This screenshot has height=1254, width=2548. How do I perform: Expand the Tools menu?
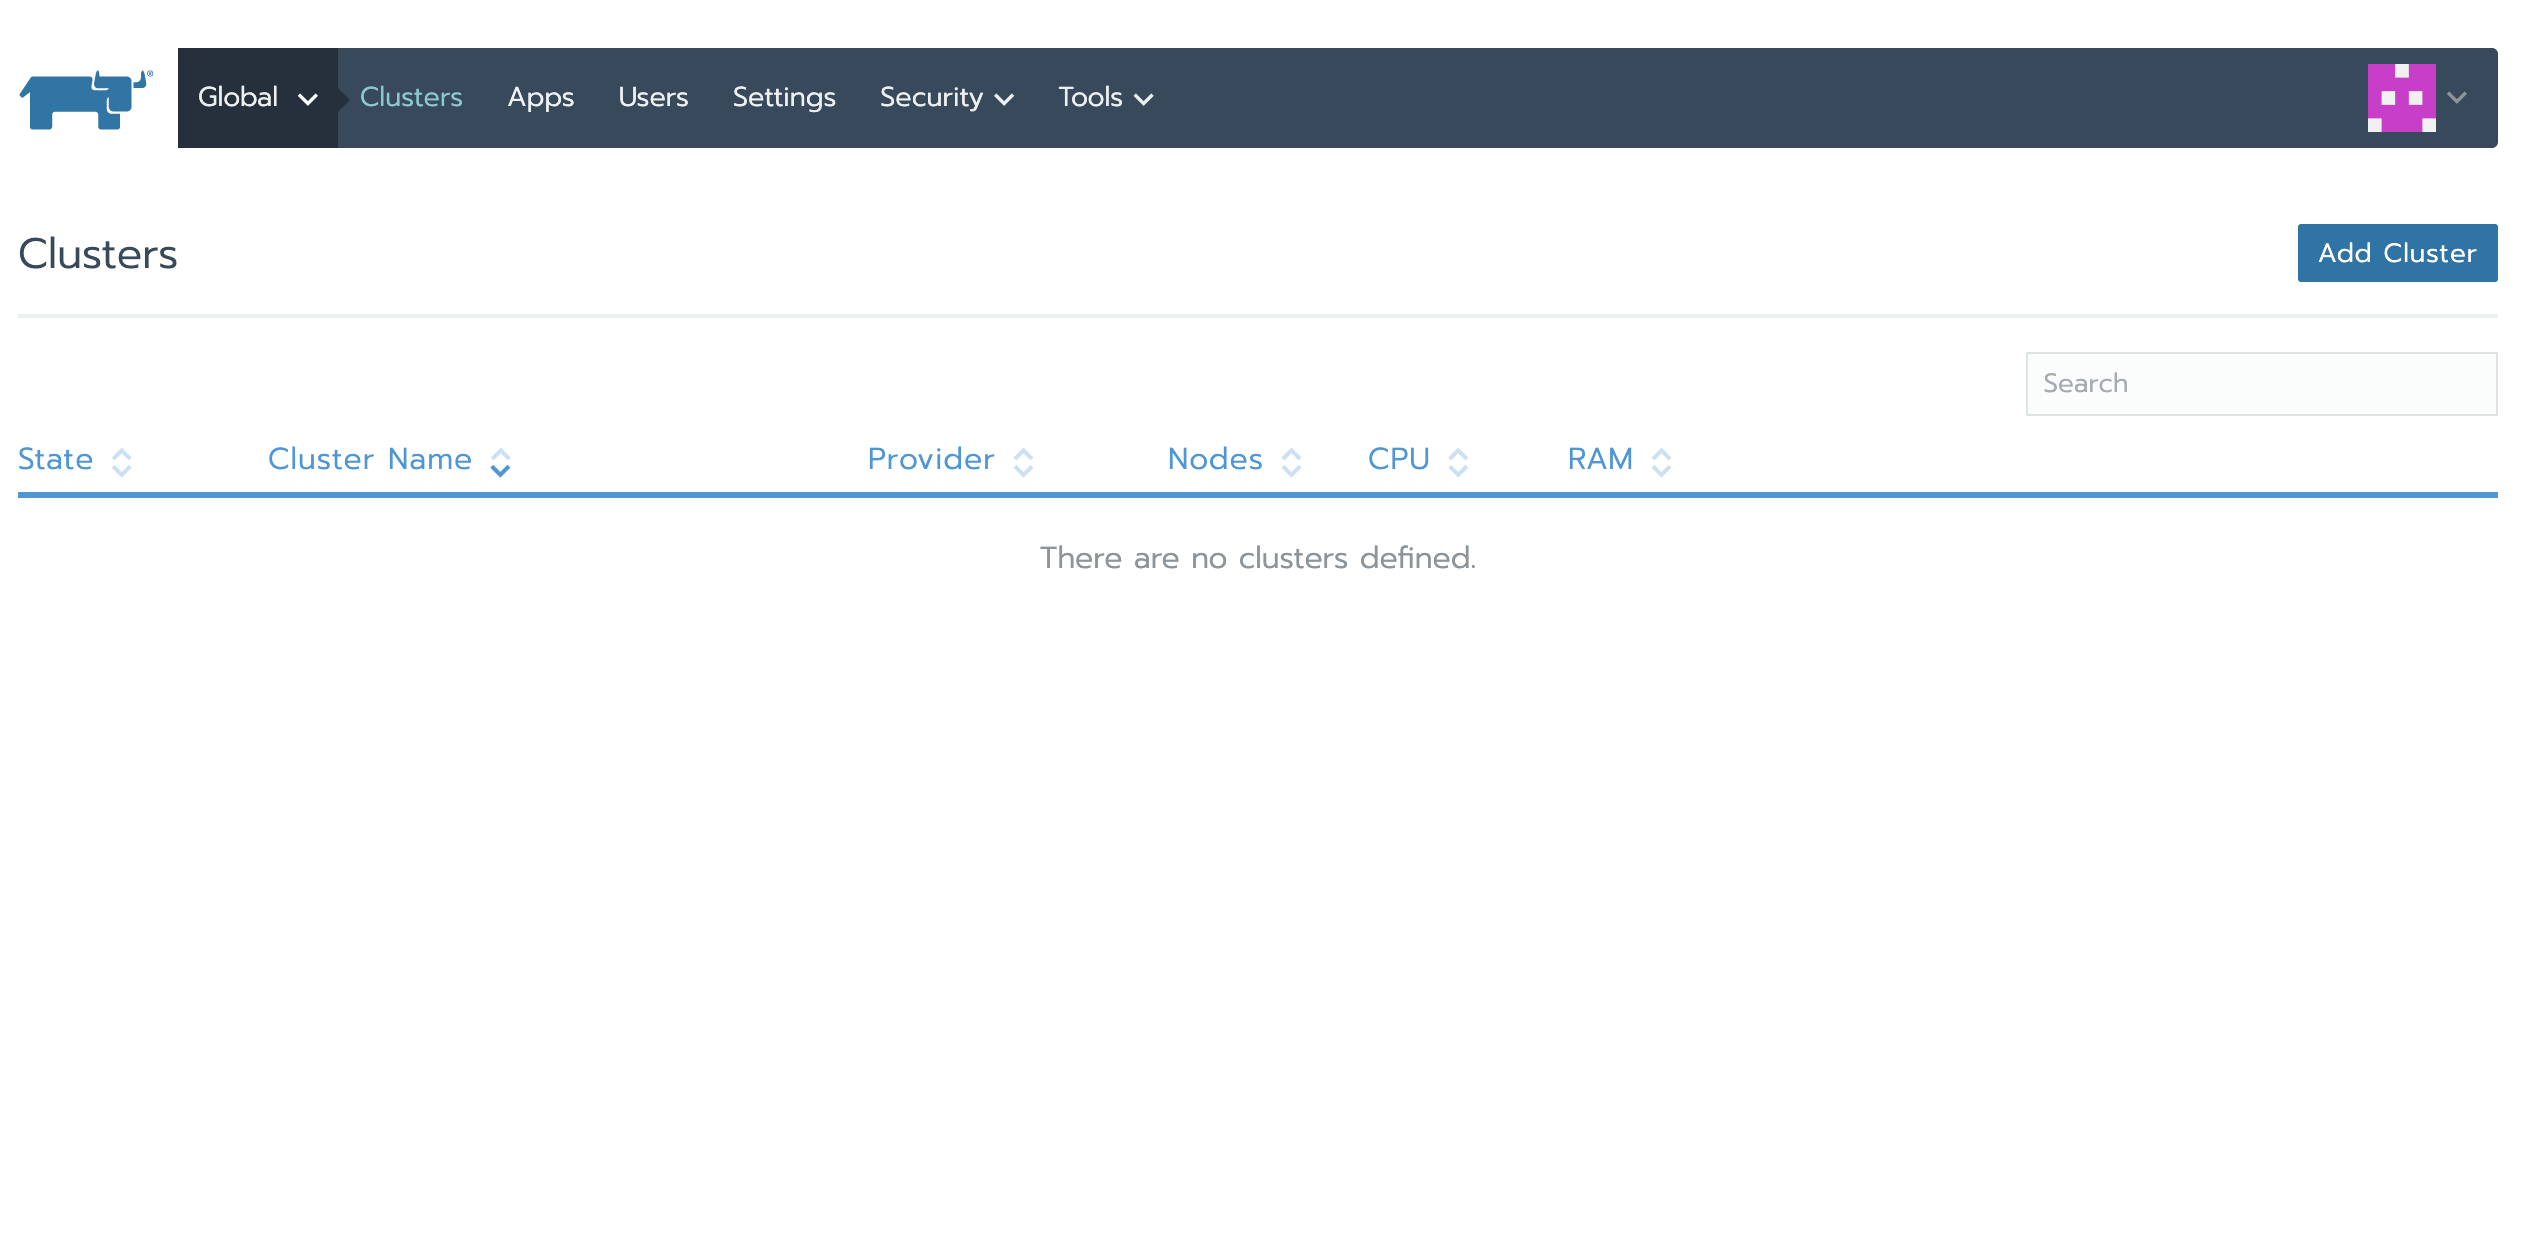(1105, 98)
